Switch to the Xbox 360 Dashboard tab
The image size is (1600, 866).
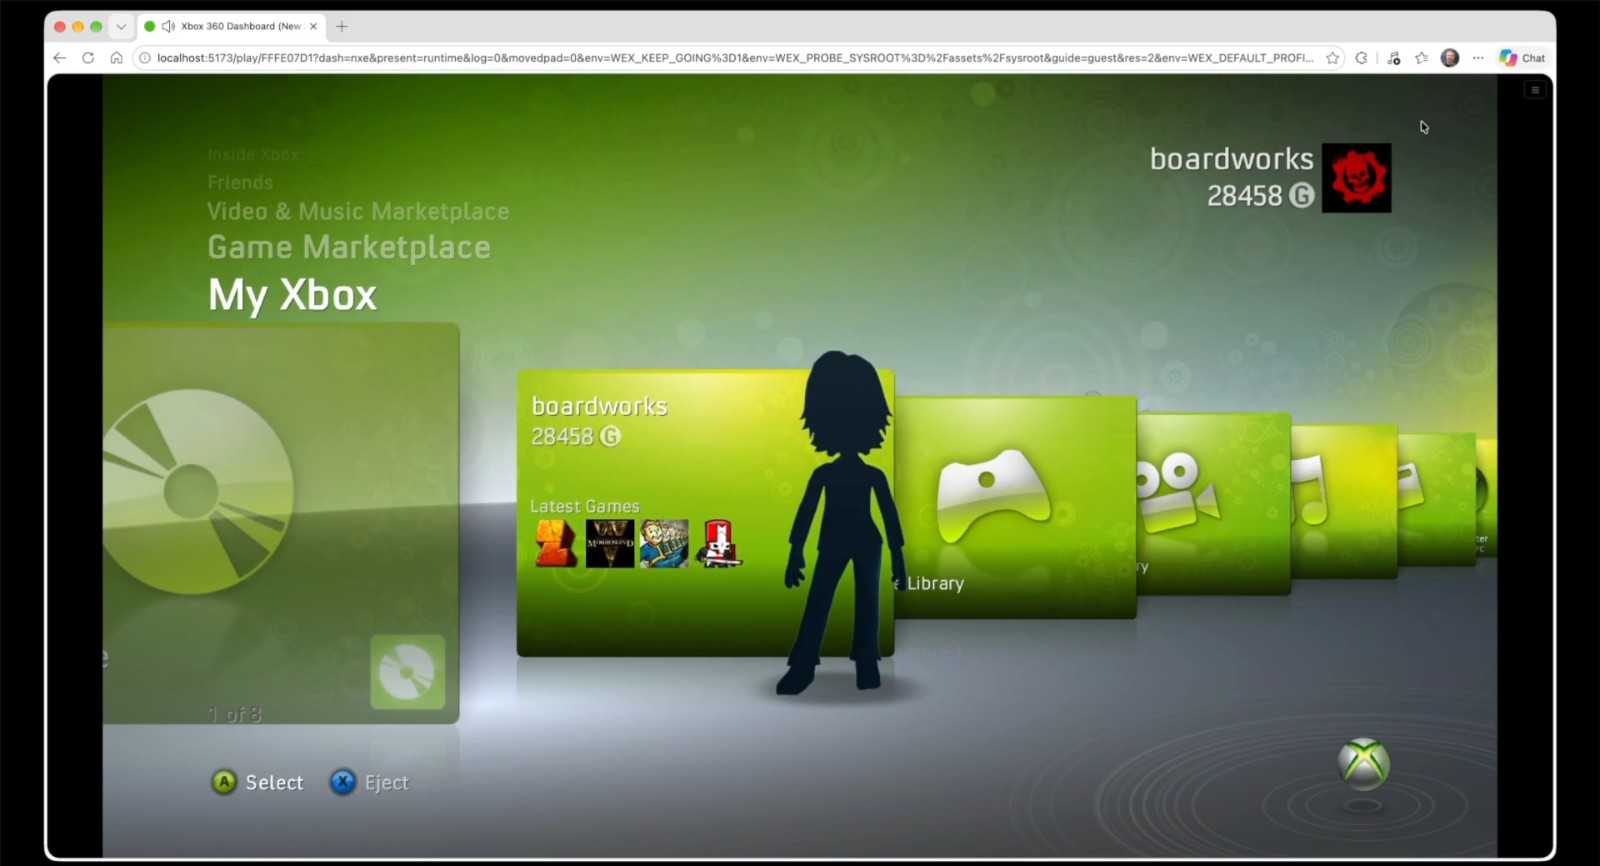[x=230, y=26]
